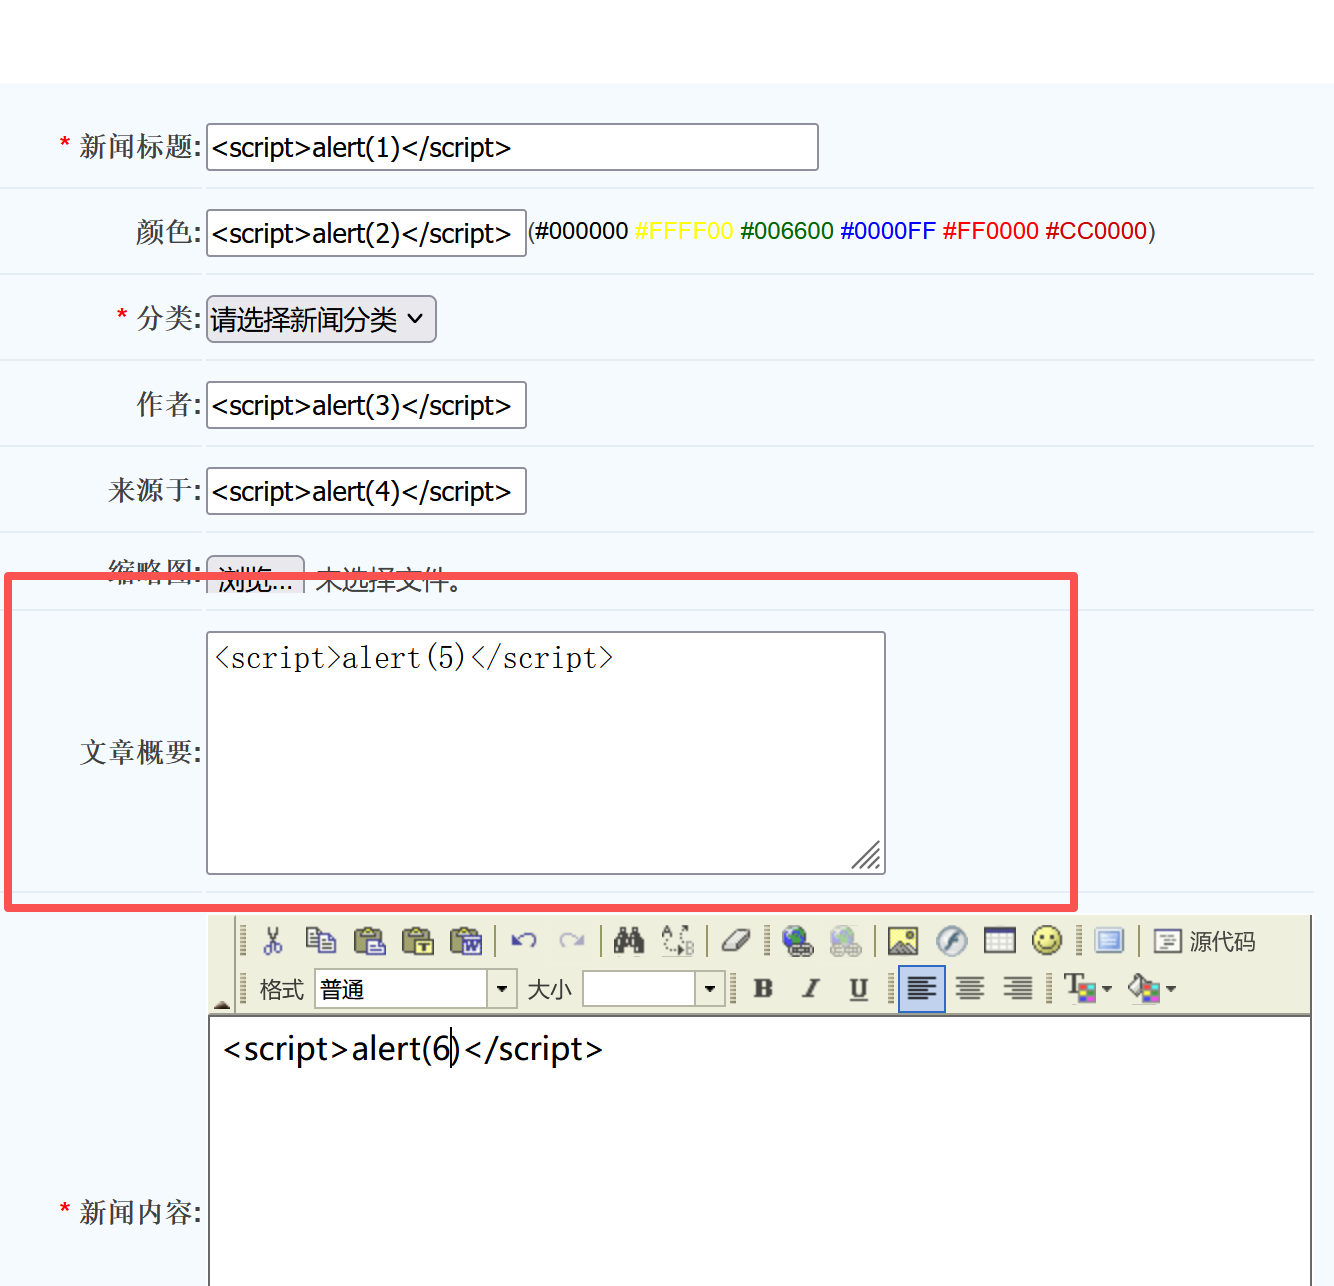Screen dimensions: 1334x1286
Task: Select center text alignment
Action: click(x=970, y=989)
